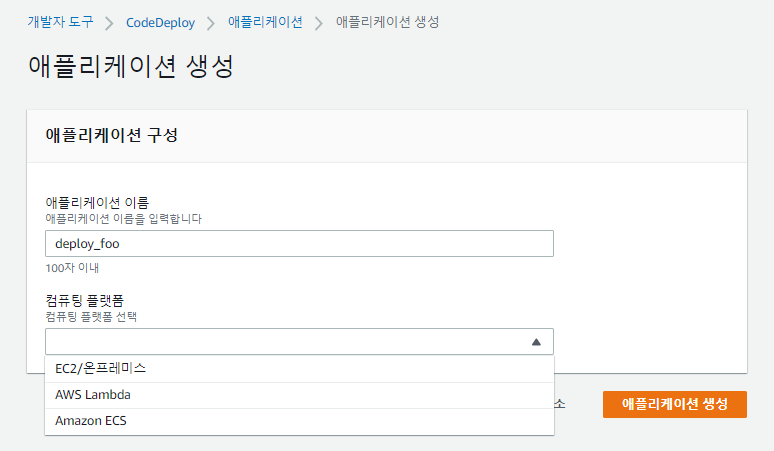Screen dimensions: 774x451
Task: Click the "컴퓨팅 플랫폼" field label
Action: 91,300
